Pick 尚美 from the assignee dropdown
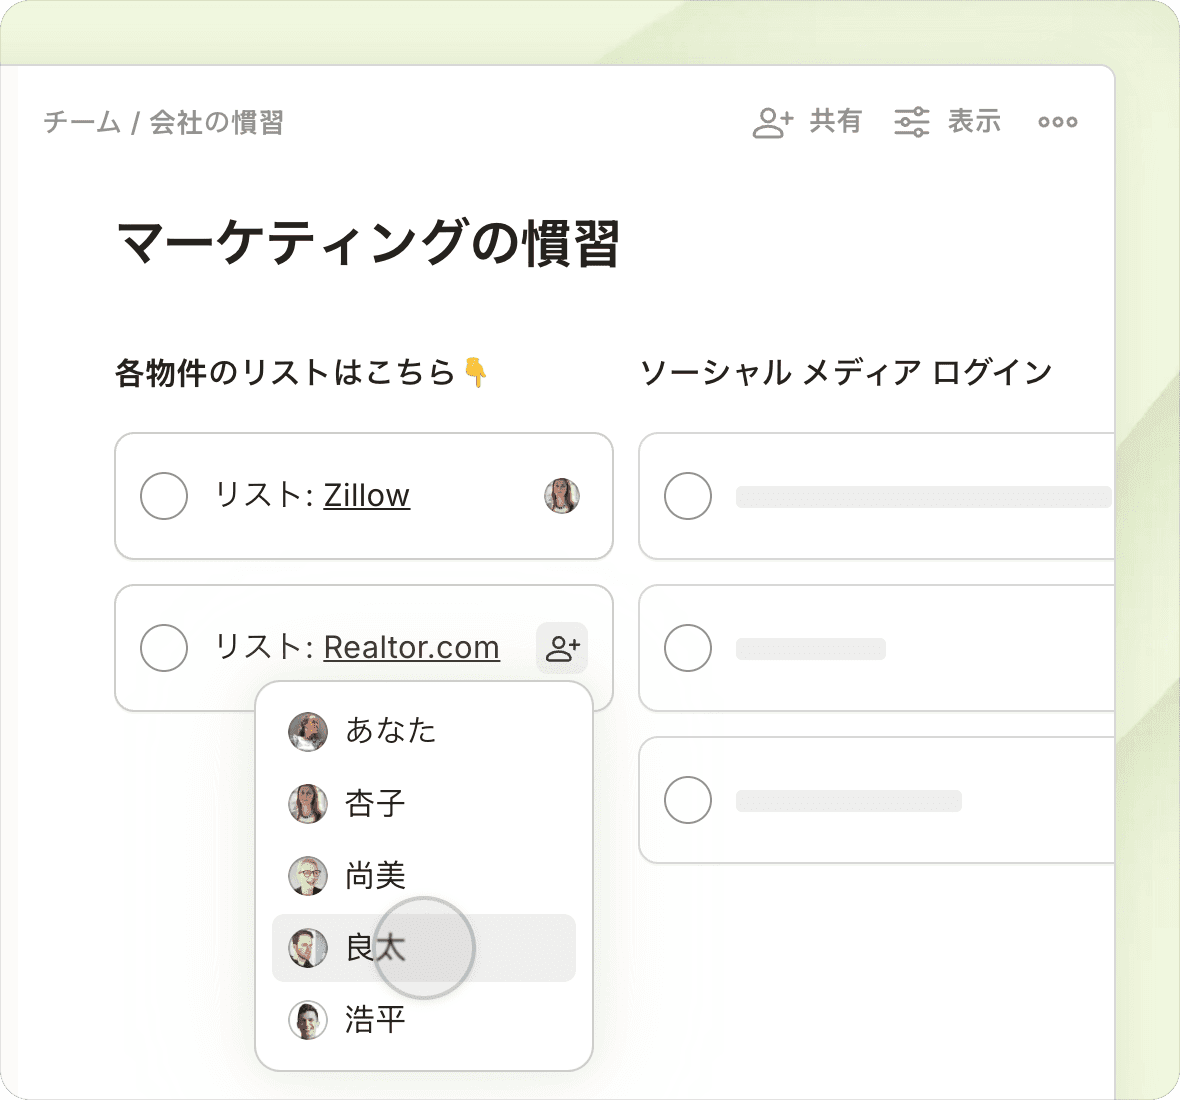This screenshot has height=1100, width=1180. [x=375, y=876]
